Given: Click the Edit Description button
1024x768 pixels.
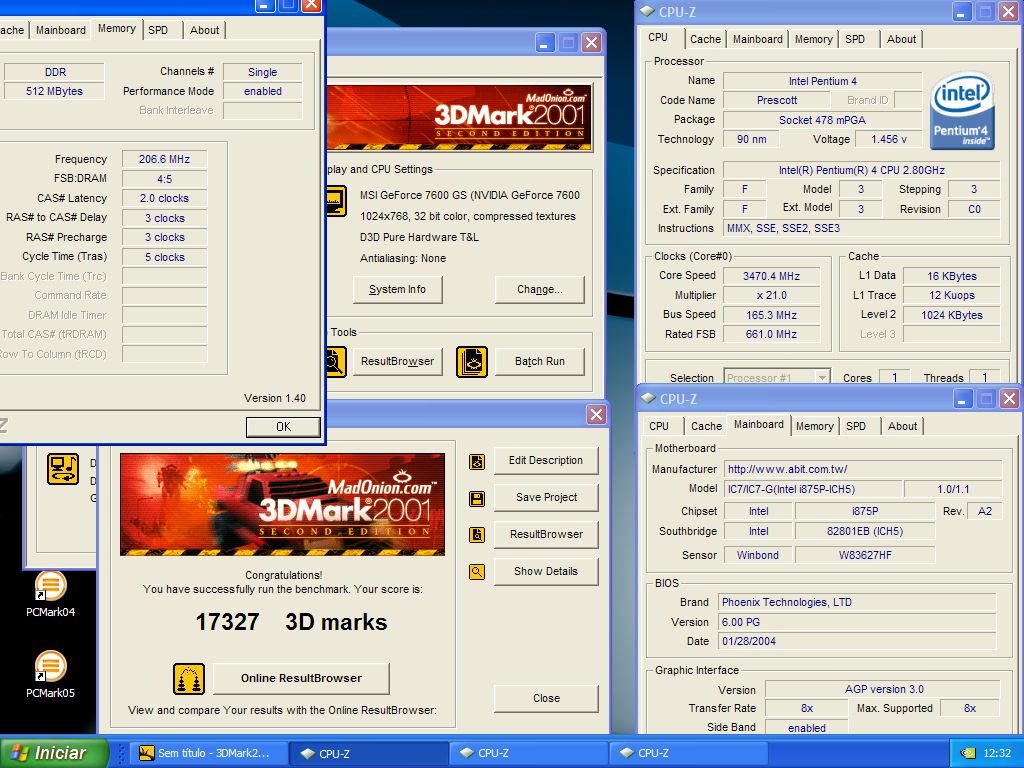Looking at the screenshot, I should click(546, 460).
